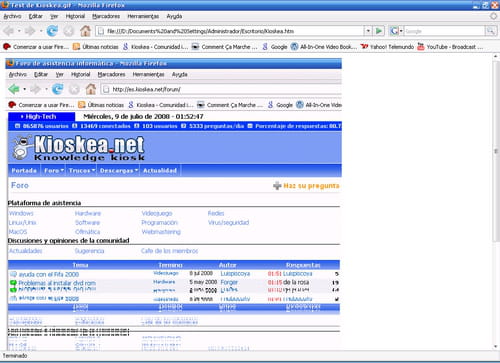Open the Ver menu in the outer Firefox window
The image size is (500, 363).
click(x=54, y=16)
